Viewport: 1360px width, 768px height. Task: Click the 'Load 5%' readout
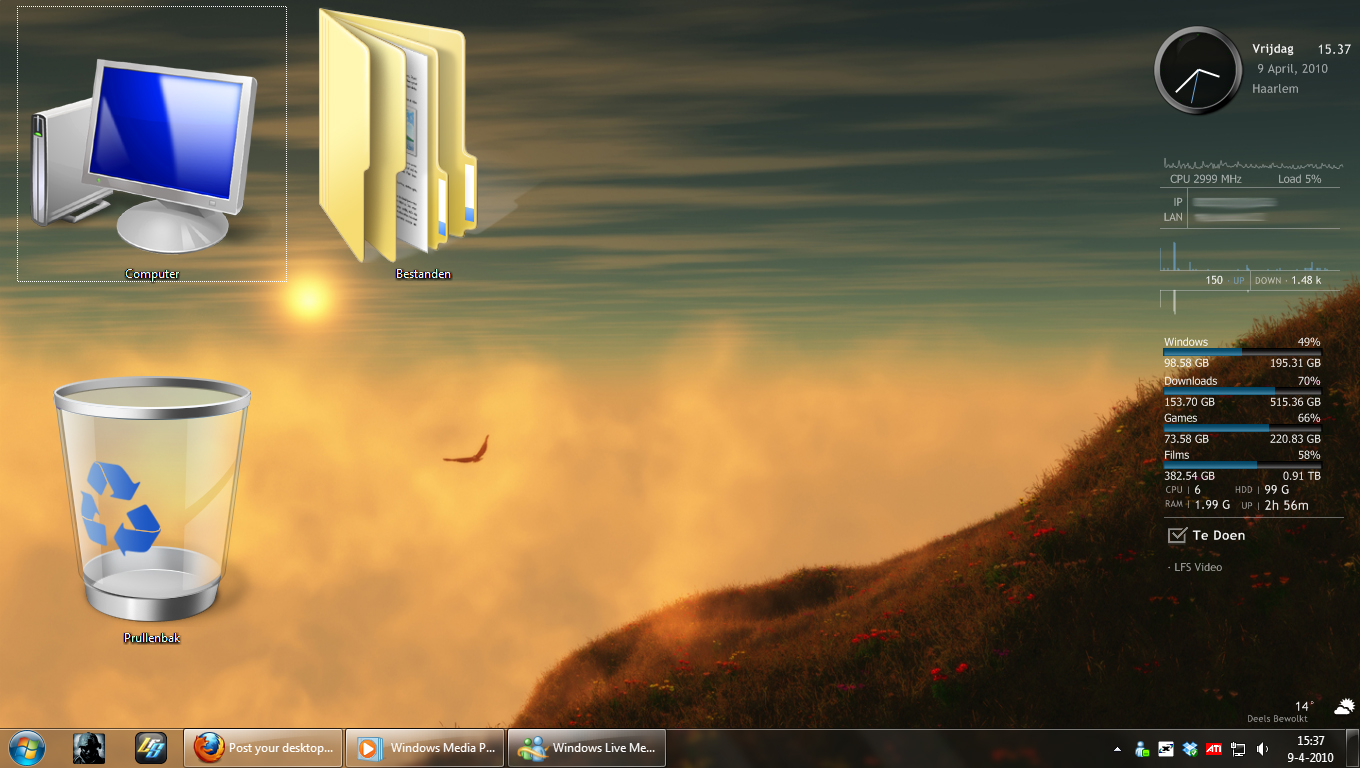coord(1299,179)
